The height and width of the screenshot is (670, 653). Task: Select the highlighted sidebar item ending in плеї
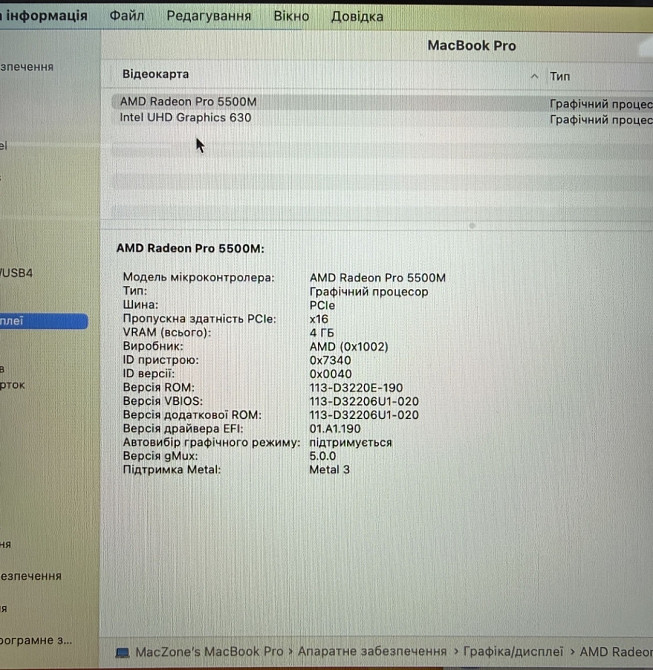44,321
